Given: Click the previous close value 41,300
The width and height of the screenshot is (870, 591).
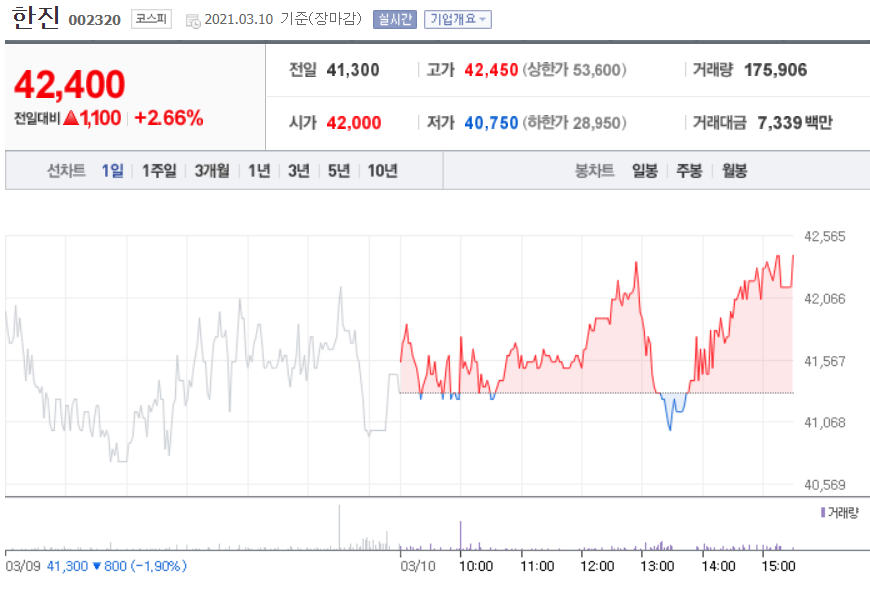Looking at the screenshot, I should (x=353, y=70).
